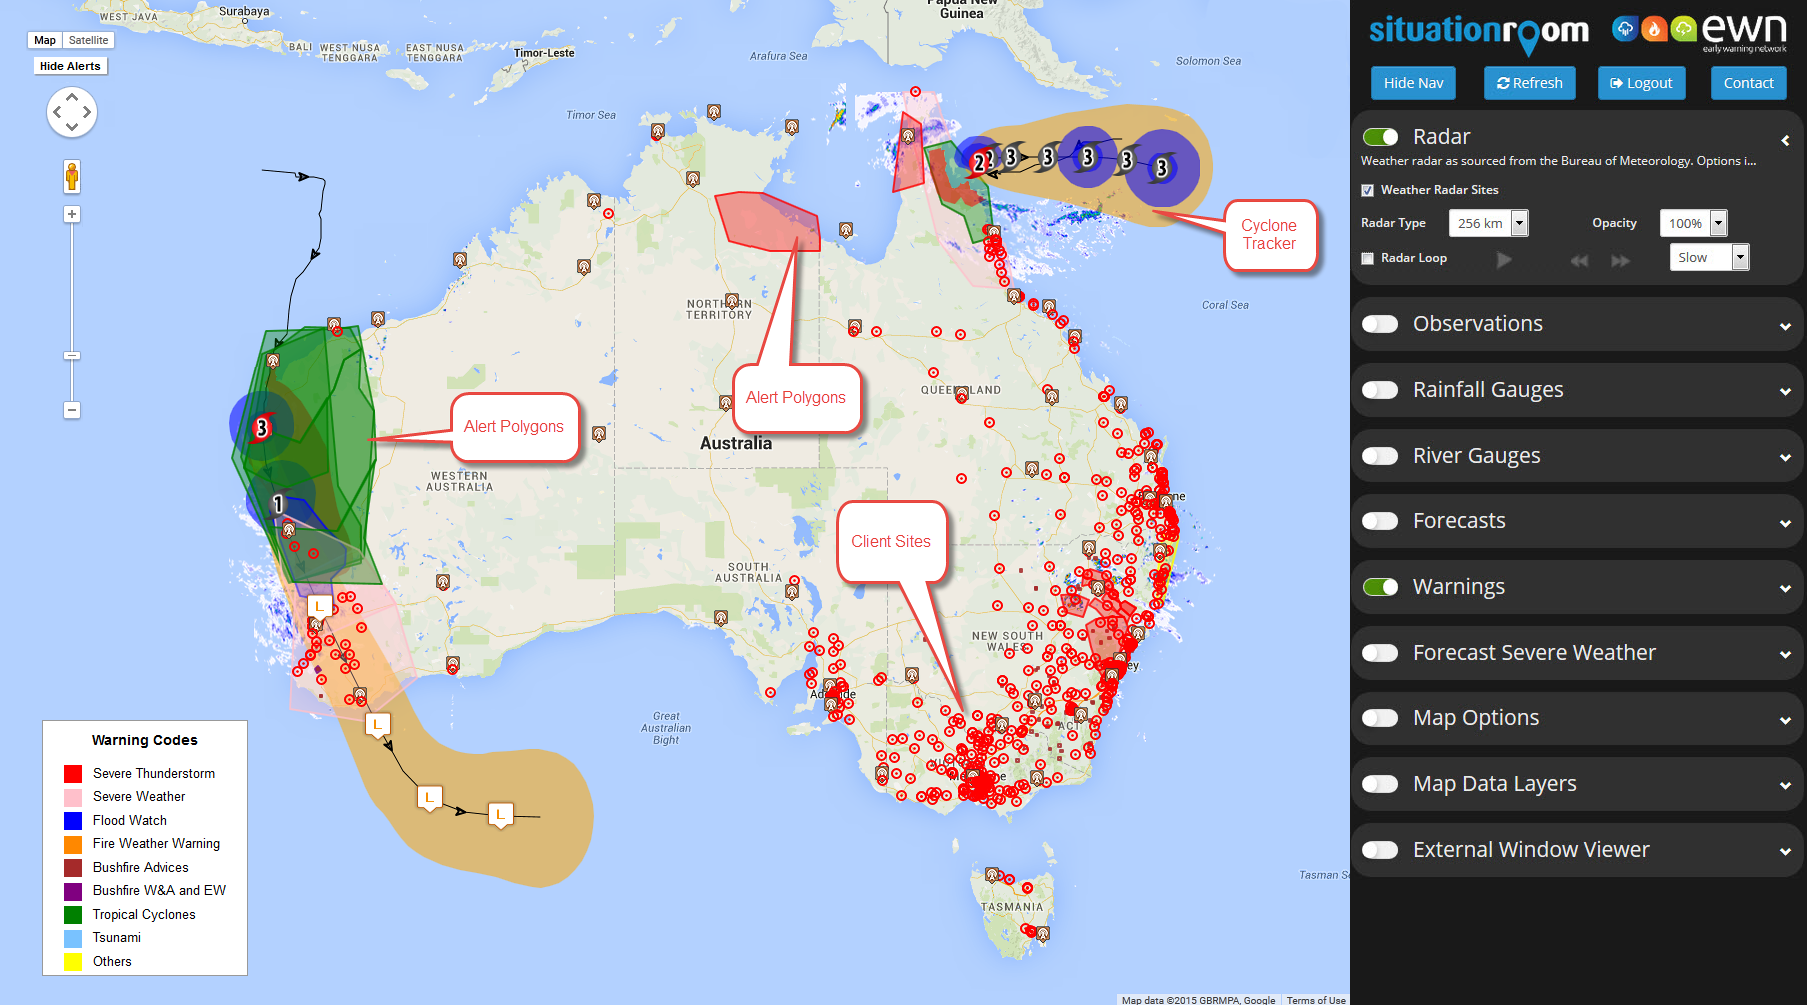Toggle the Radar switch off
The height and width of the screenshot is (1005, 1807).
(x=1380, y=137)
